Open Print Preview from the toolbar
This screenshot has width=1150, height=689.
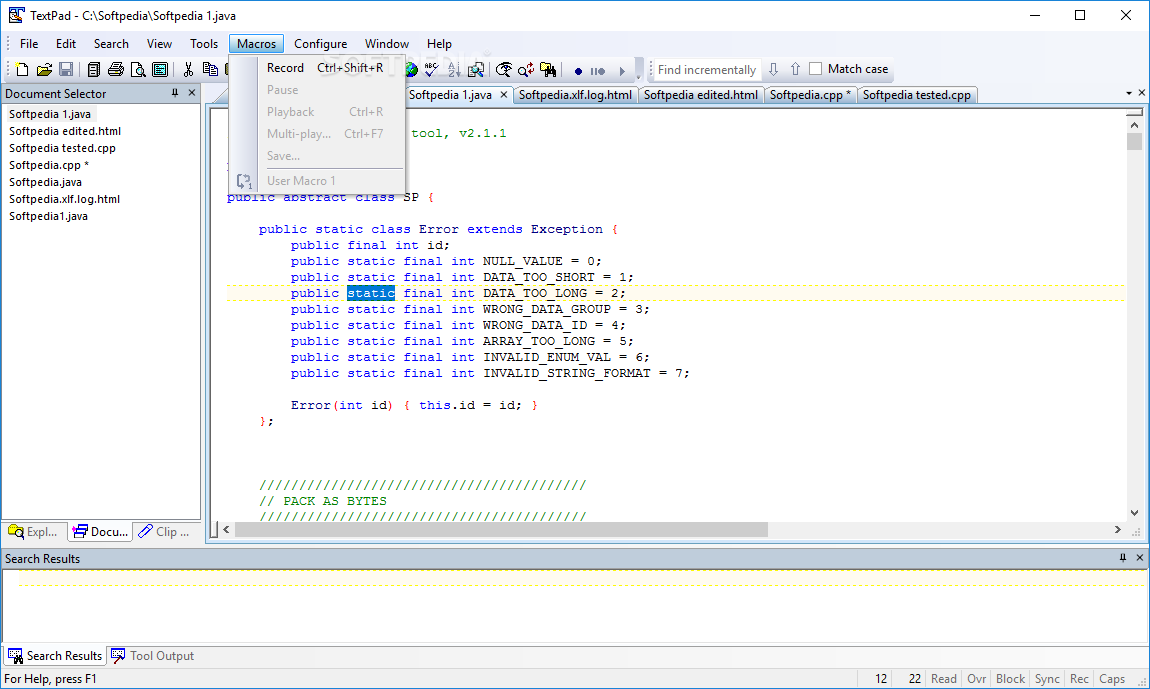pos(138,69)
